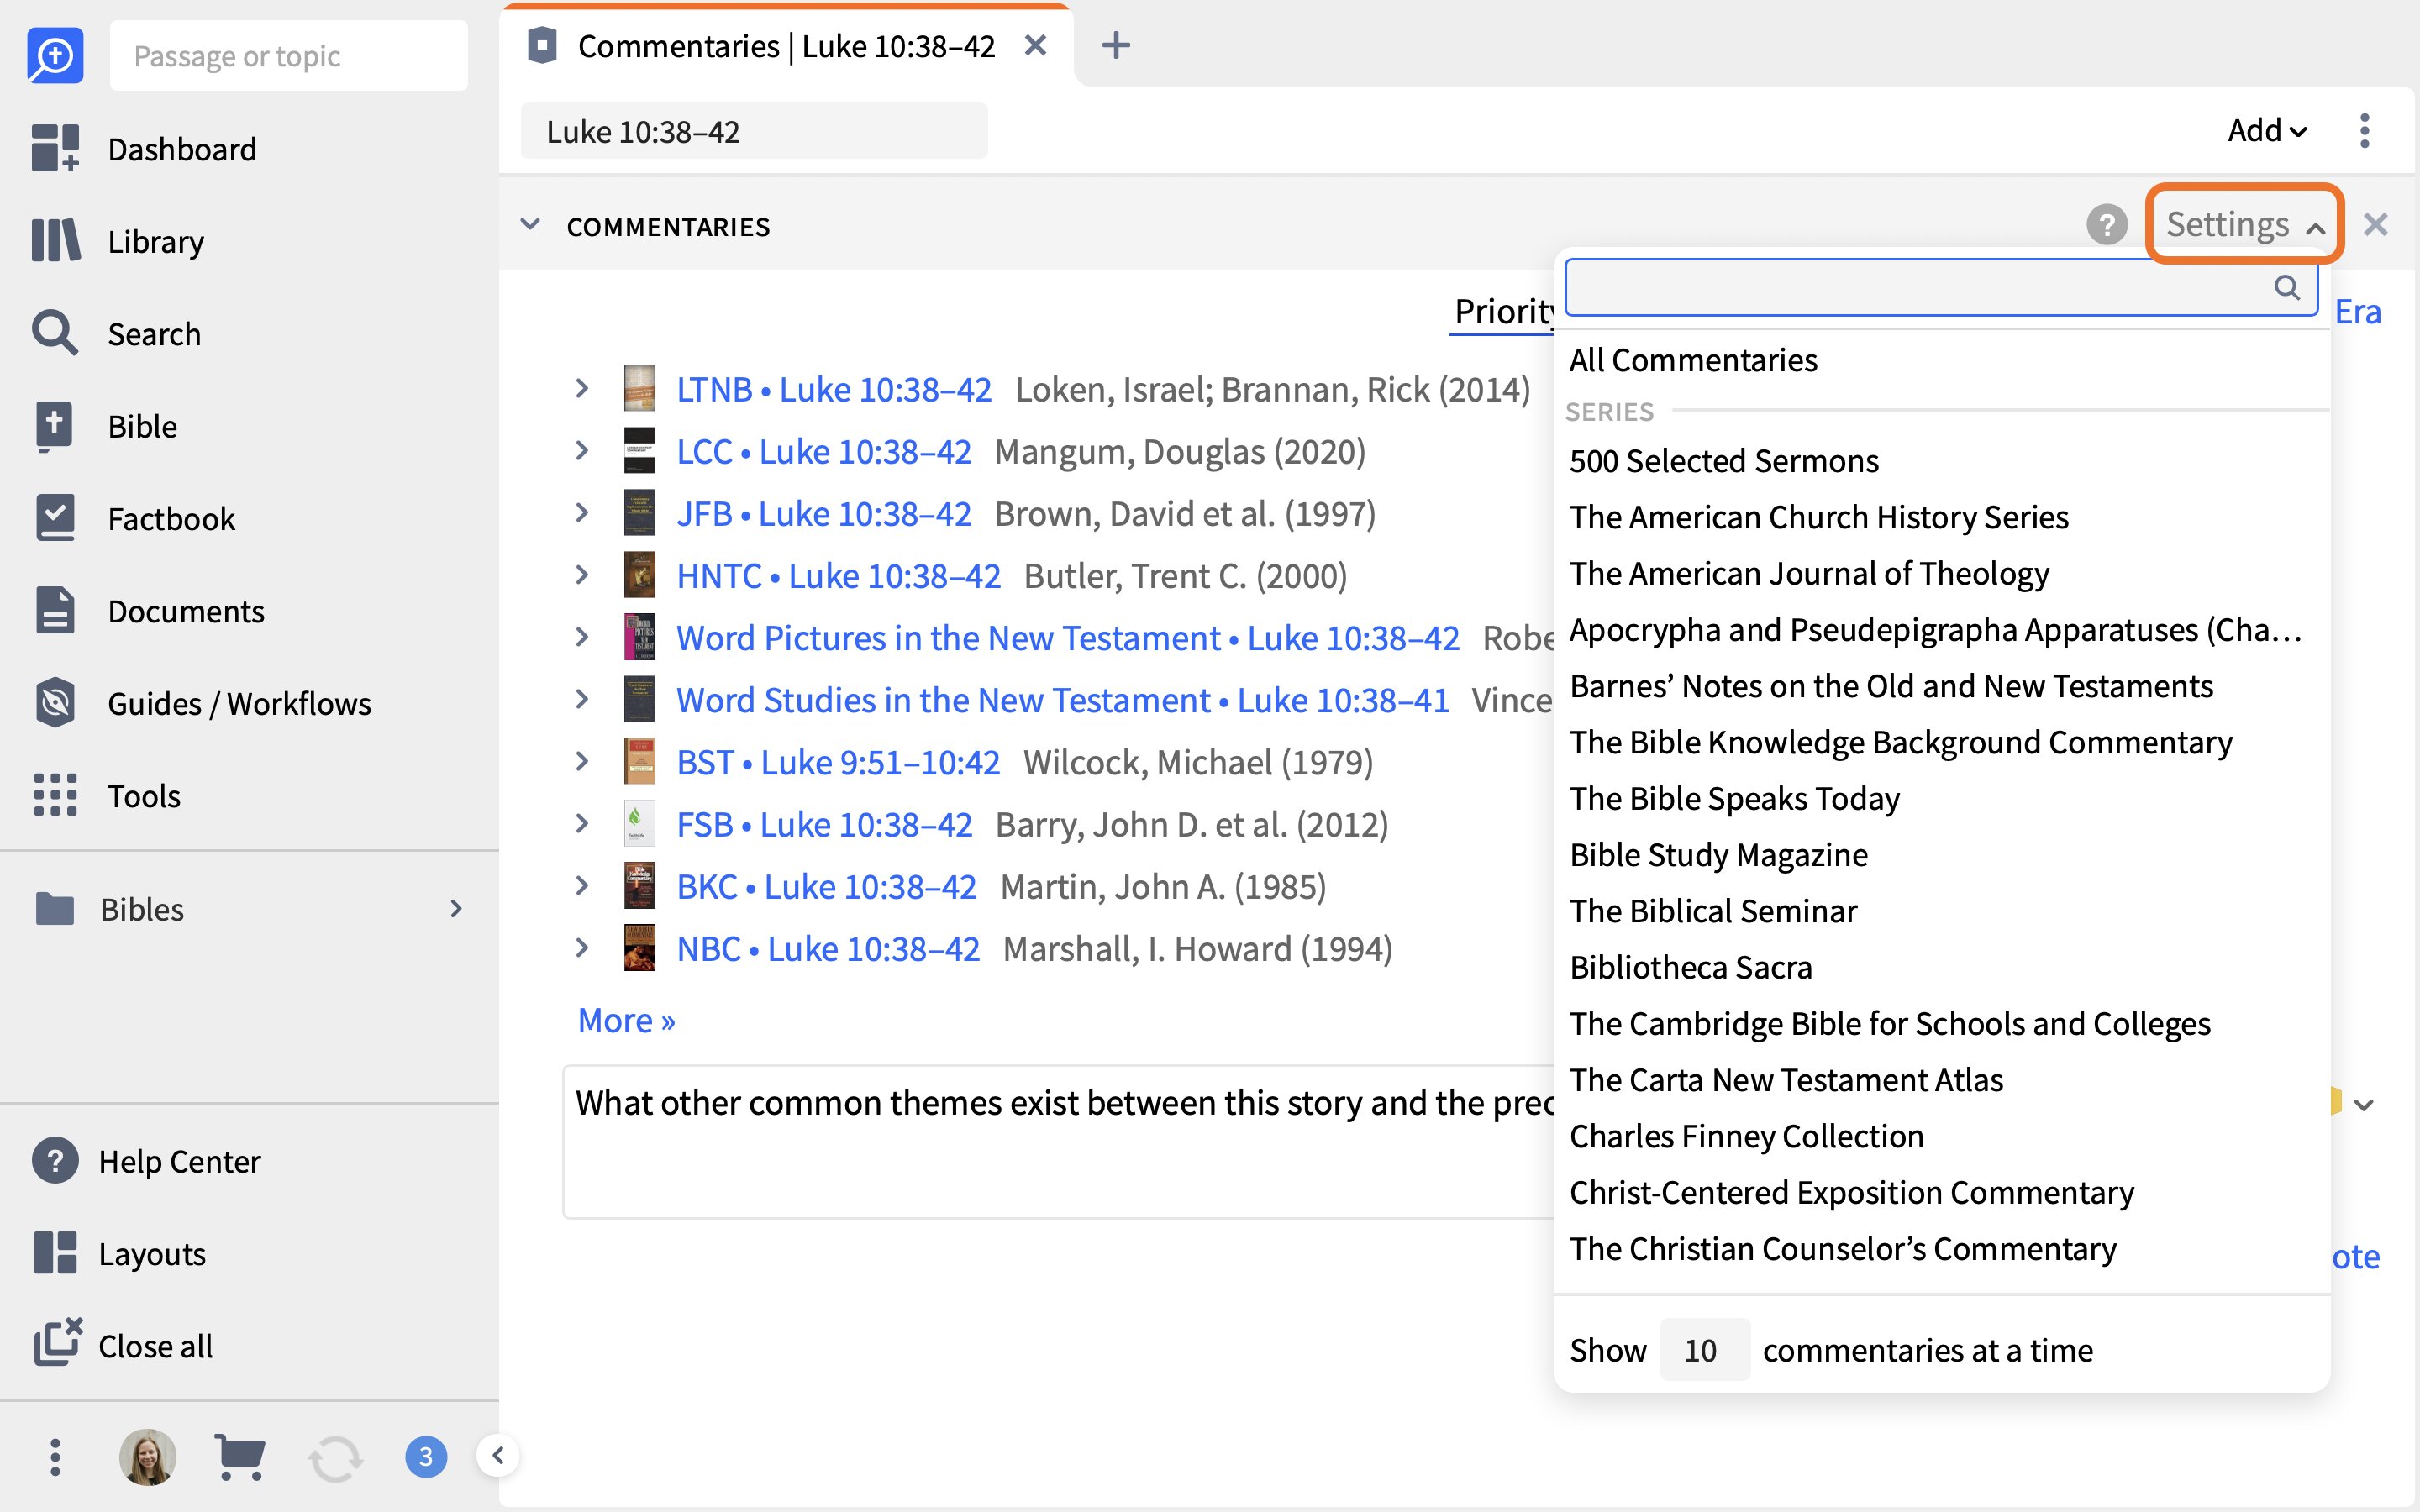Toggle the Settings dropdown
The image size is (2420, 1512).
[2245, 224]
